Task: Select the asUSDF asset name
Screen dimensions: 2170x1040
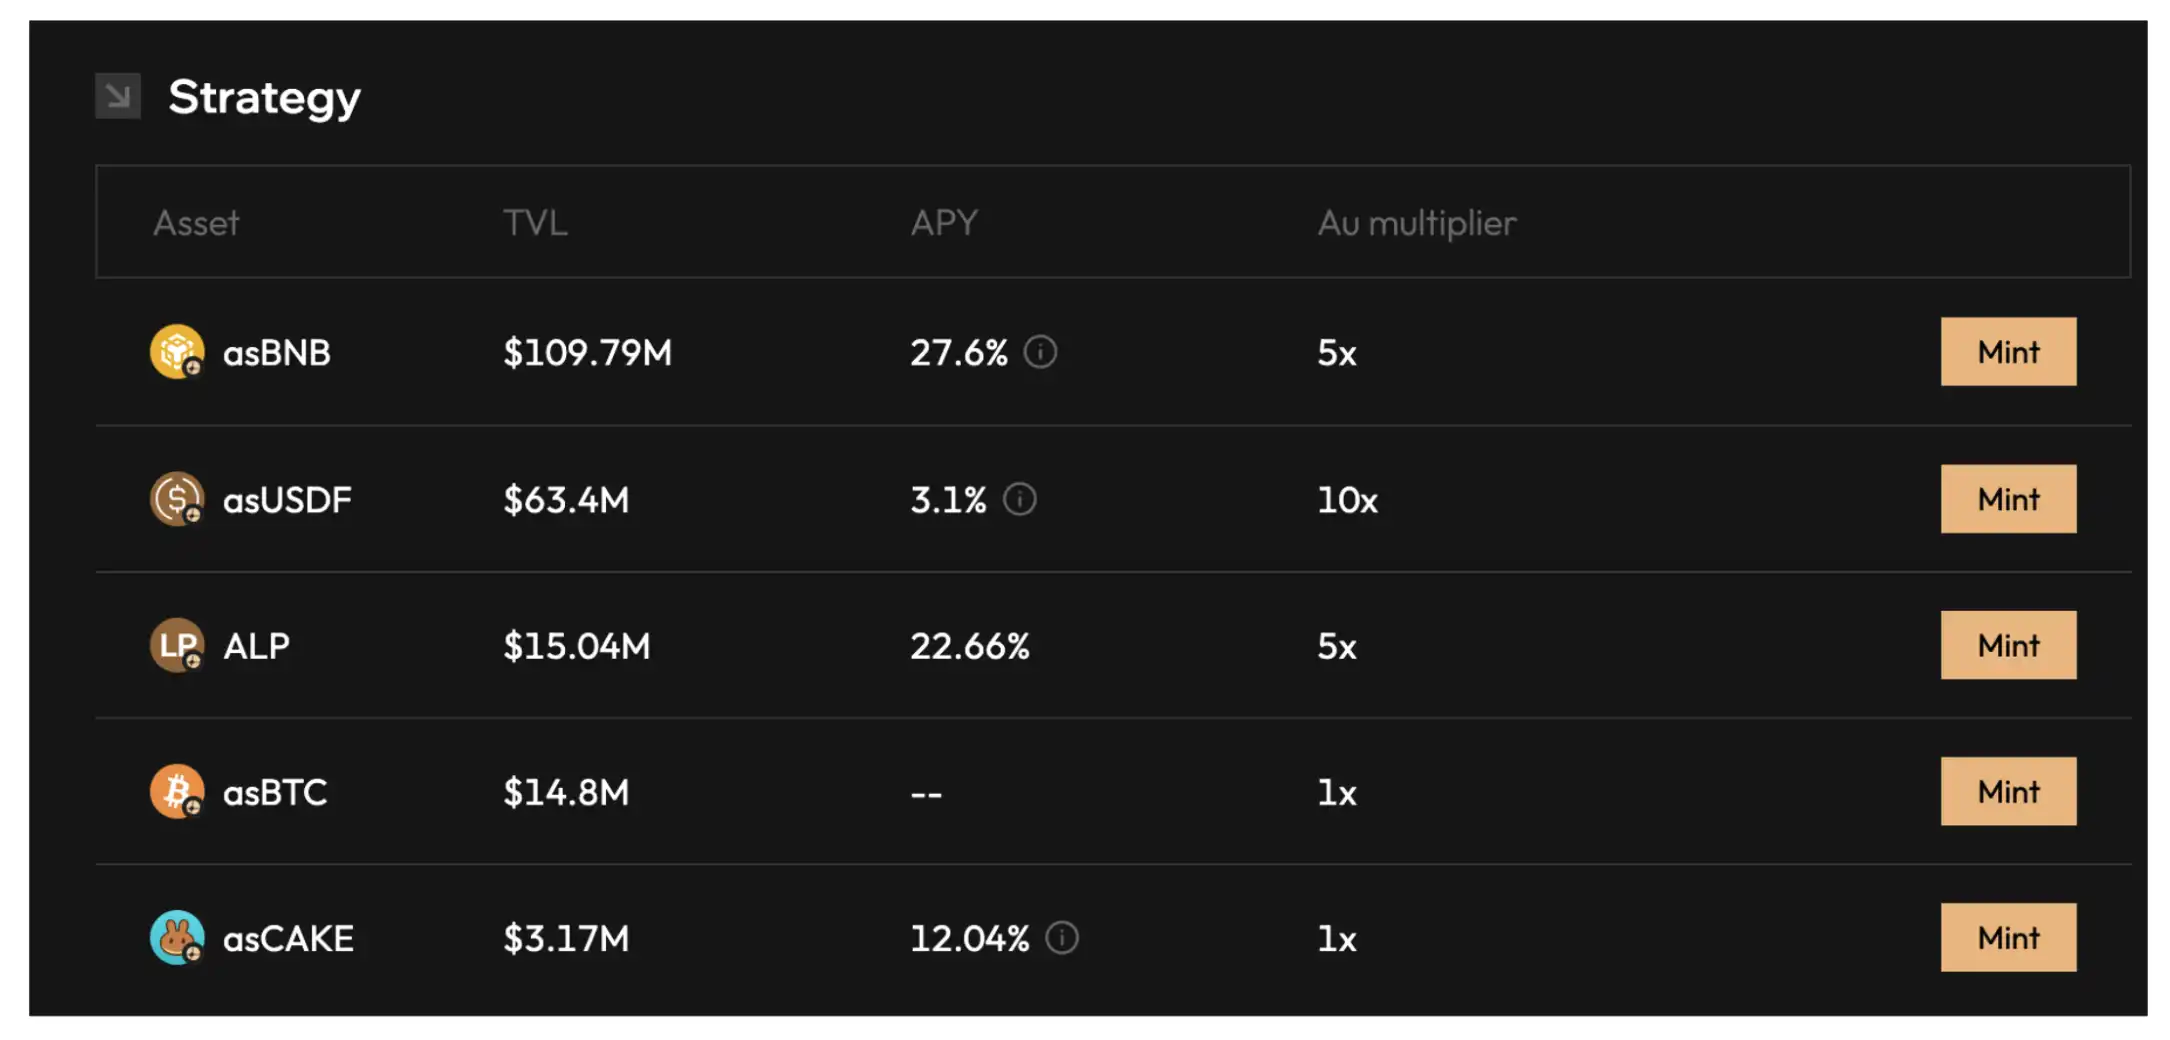Action: (287, 499)
